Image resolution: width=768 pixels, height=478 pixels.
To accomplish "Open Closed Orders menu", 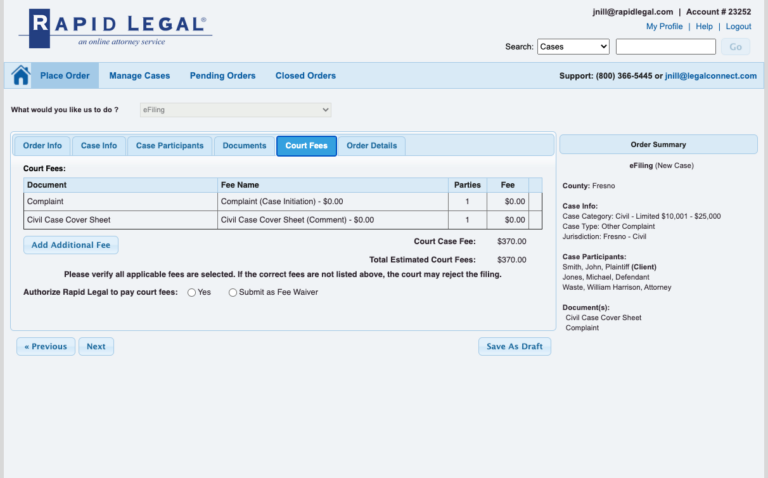I will coord(306,75).
